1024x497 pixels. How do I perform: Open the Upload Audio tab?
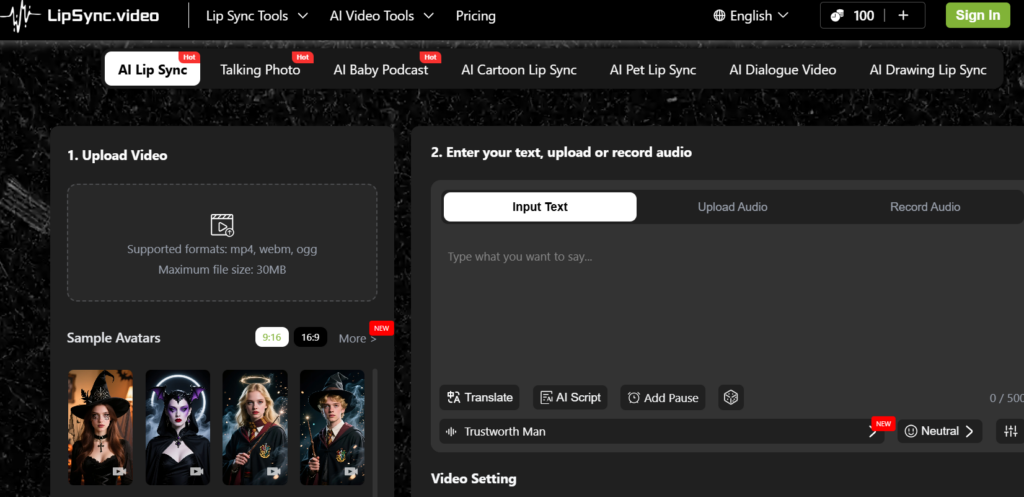point(732,207)
